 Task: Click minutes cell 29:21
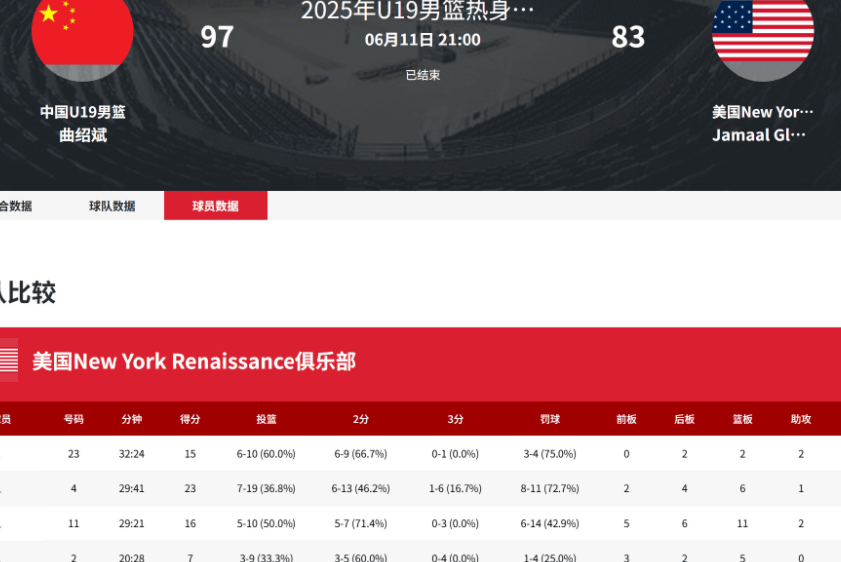click(x=131, y=523)
